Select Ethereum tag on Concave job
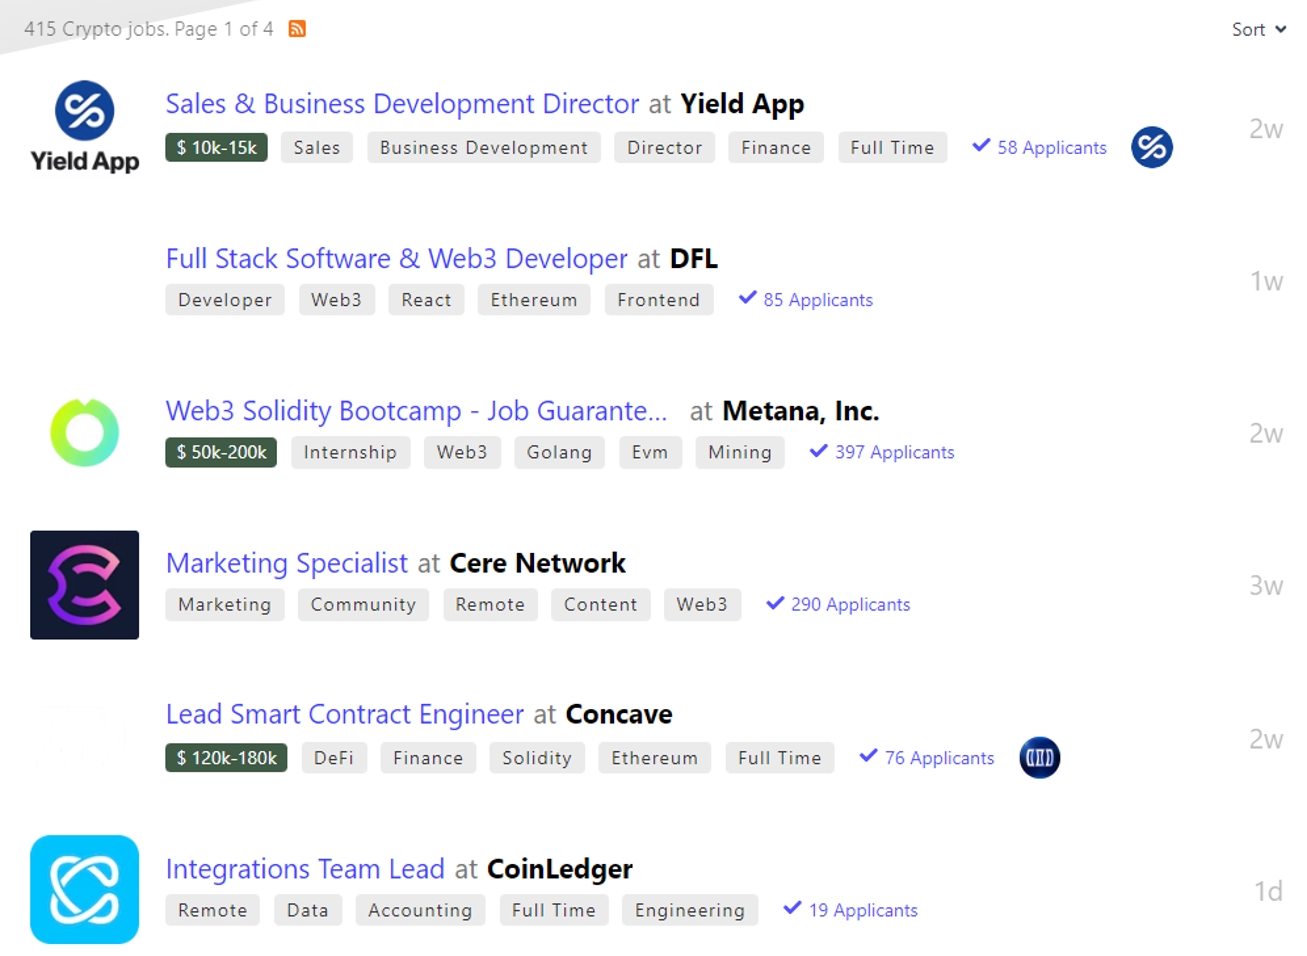The width and height of the screenshot is (1307, 956). click(655, 758)
